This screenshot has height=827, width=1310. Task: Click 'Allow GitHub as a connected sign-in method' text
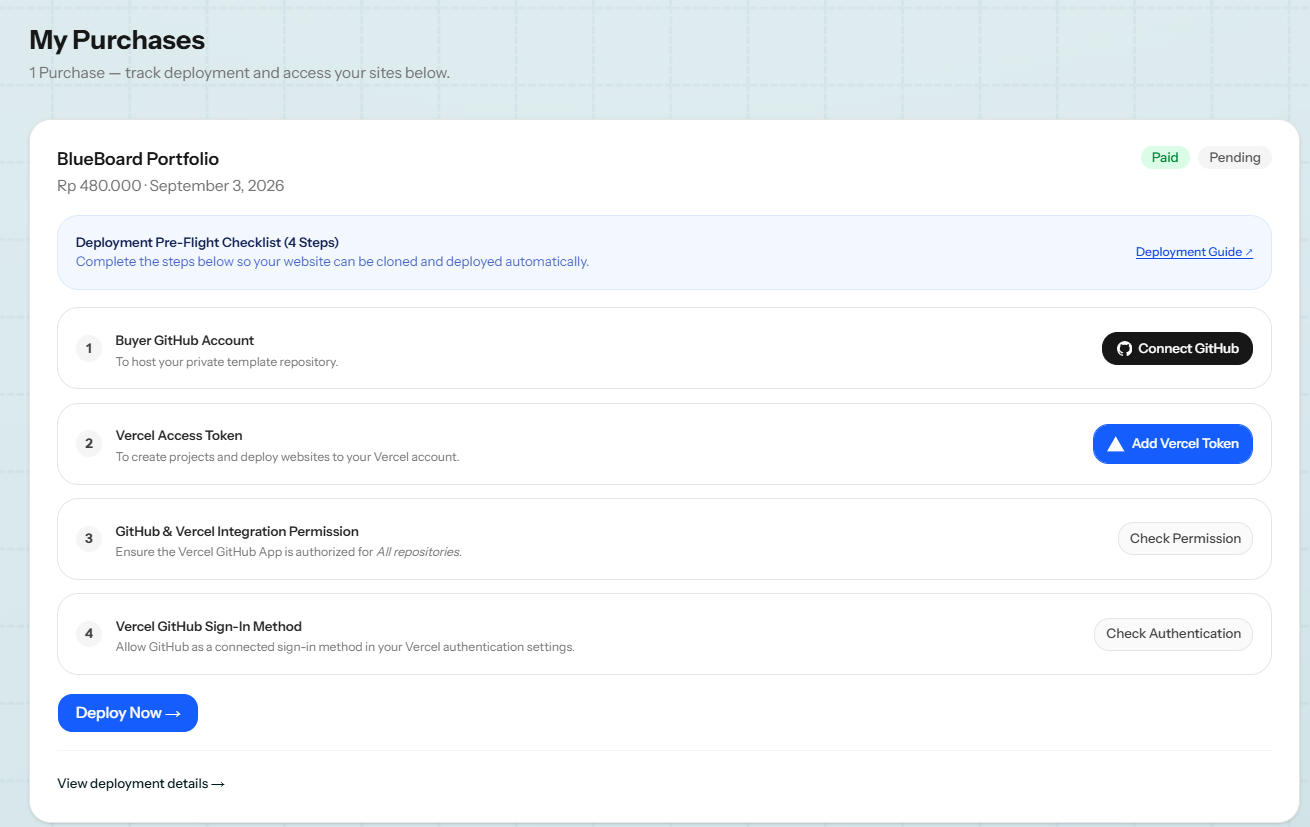tap(345, 647)
